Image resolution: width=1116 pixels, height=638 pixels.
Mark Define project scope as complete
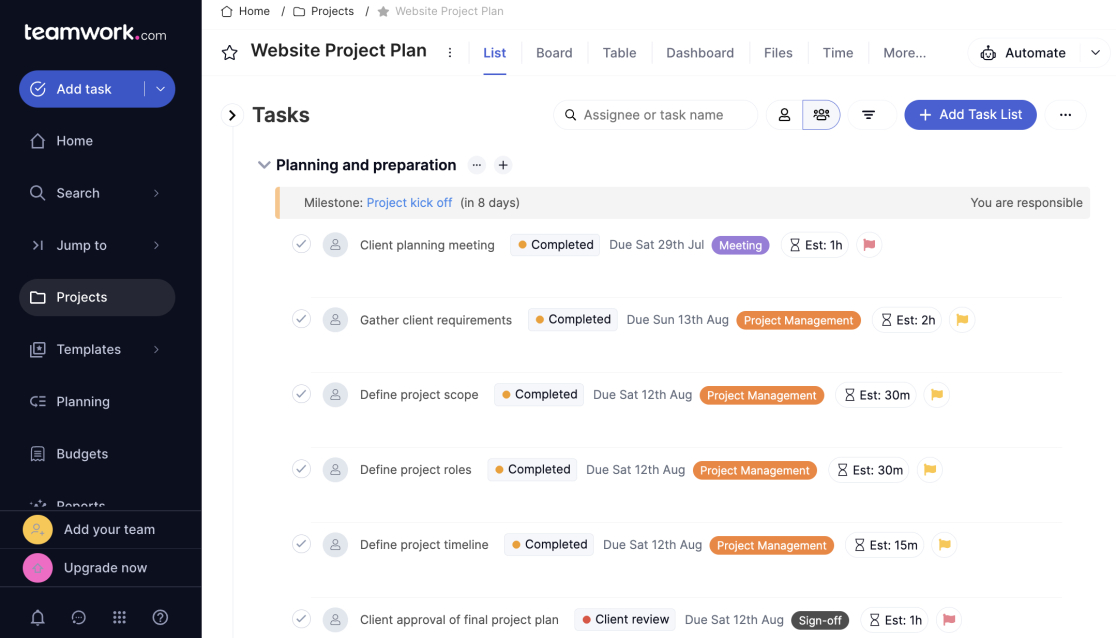click(x=301, y=394)
